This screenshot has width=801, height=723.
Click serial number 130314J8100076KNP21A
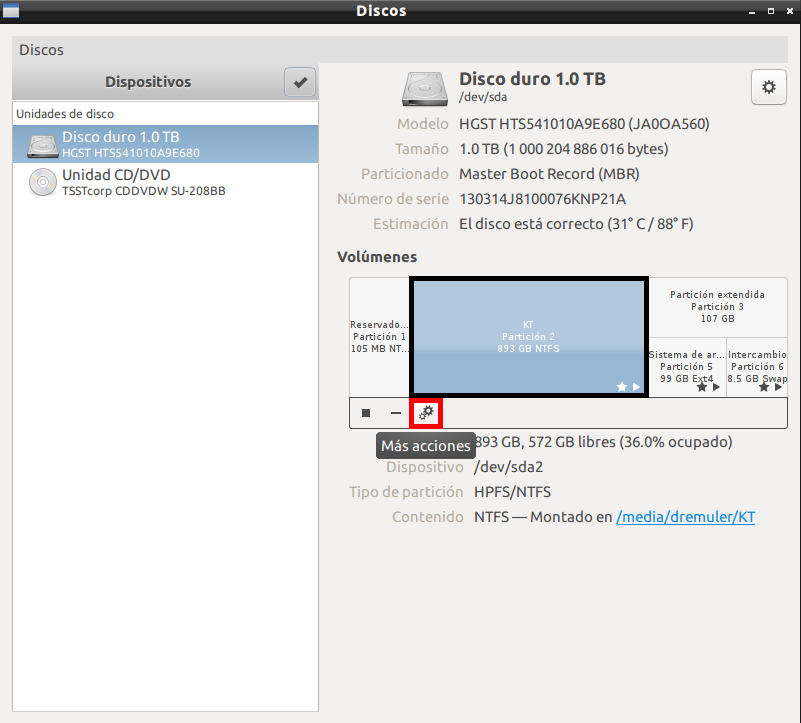(x=543, y=199)
